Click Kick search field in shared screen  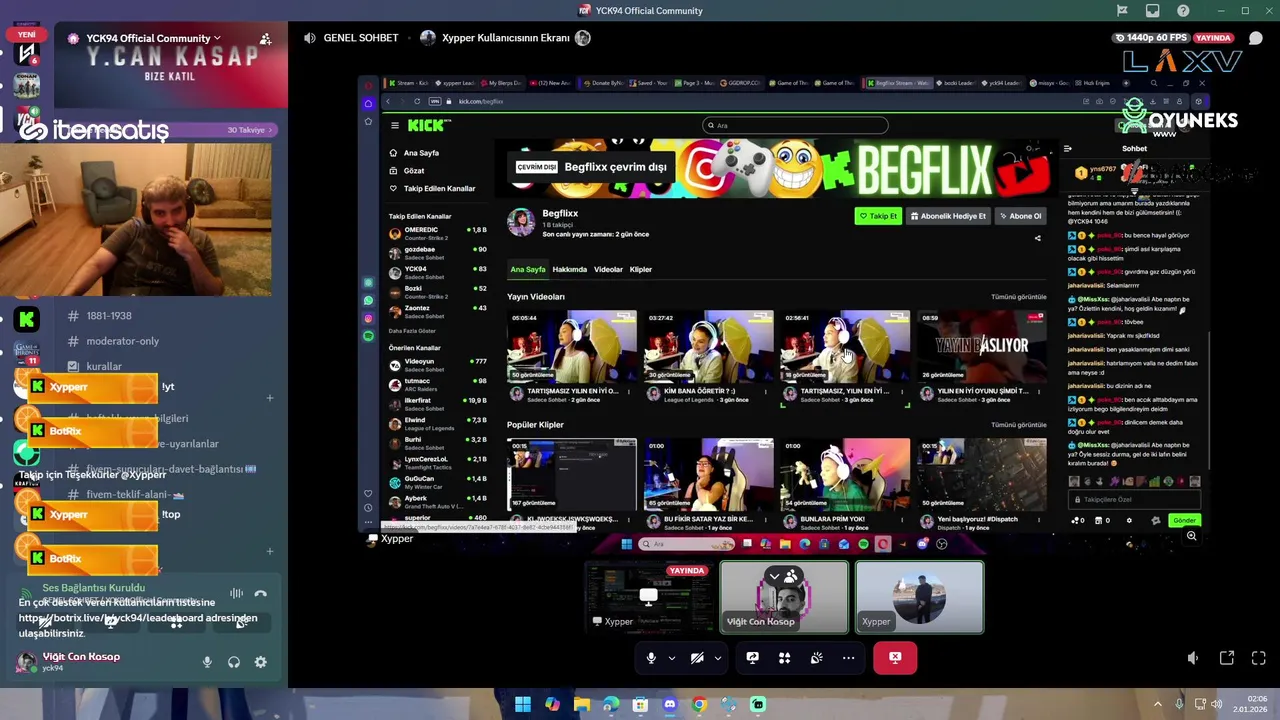tap(795, 126)
